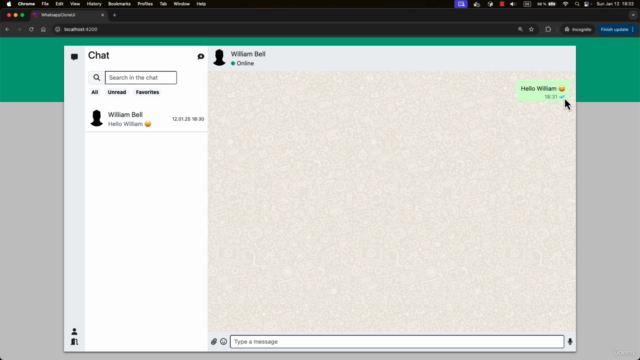Open William Bell conversation in chat list
The image size is (640, 360).
[x=146, y=119]
